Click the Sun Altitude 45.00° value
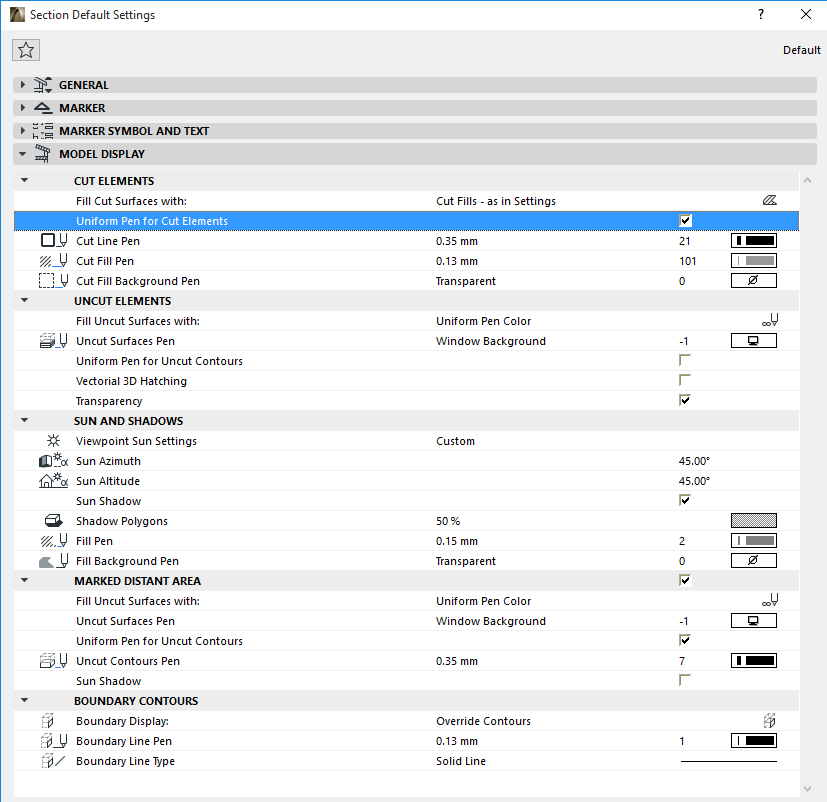This screenshot has width=827, height=802. pyautogui.click(x=694, y=481)
